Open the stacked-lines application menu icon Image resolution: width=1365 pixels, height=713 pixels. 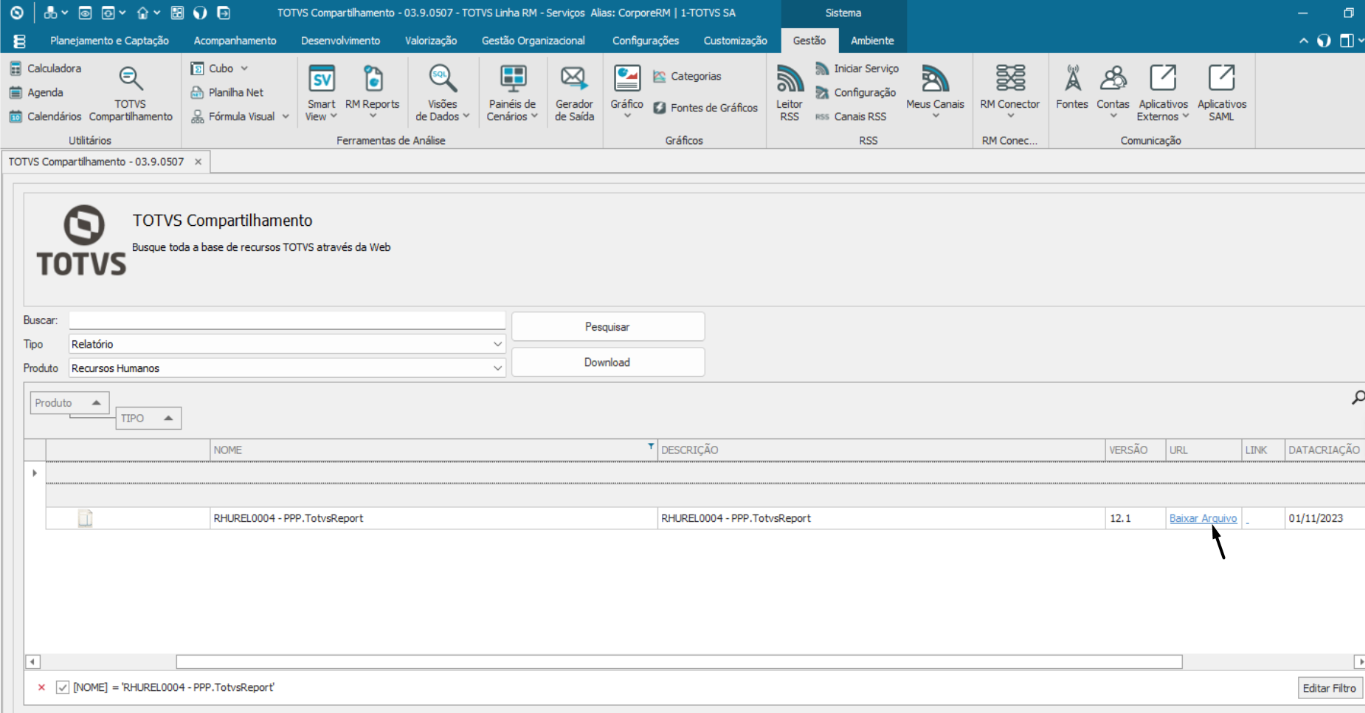coord(19,41)
